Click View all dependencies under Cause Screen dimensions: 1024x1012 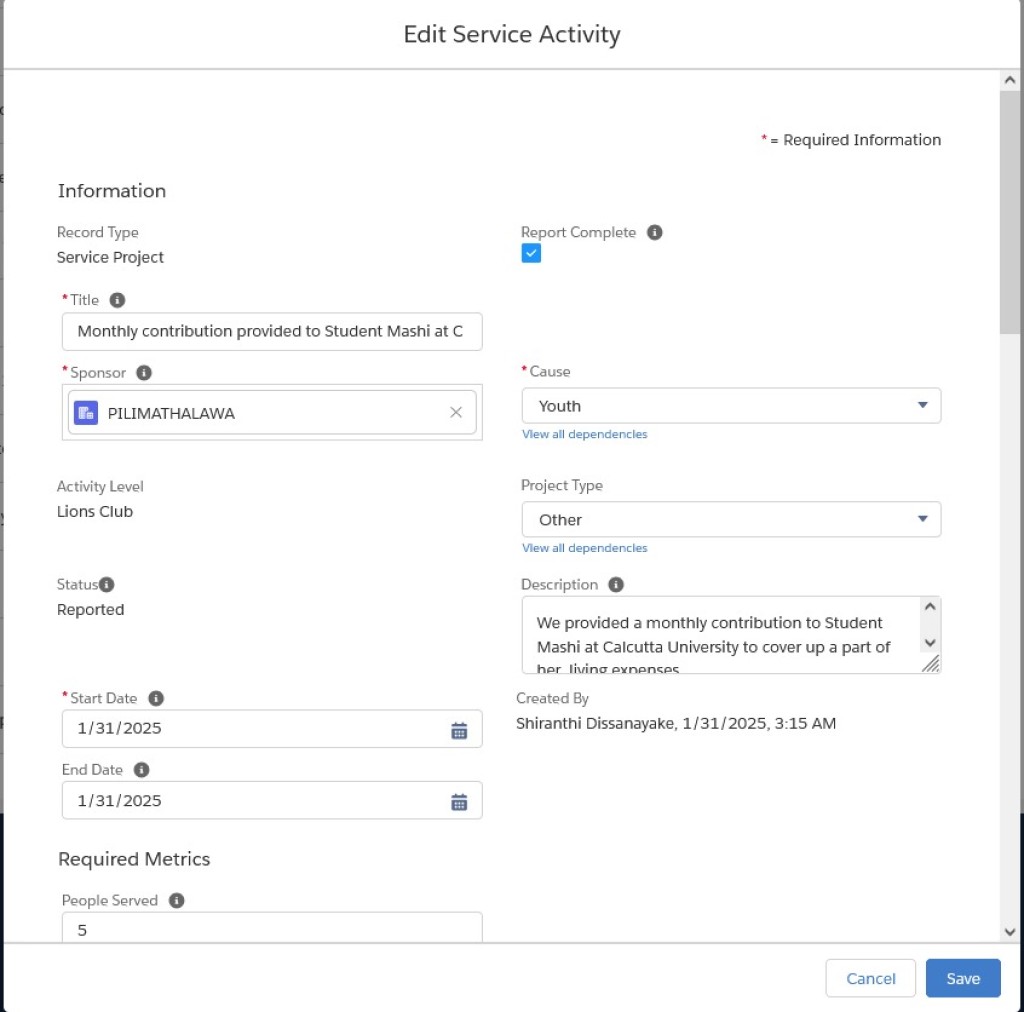pos(584,434)
